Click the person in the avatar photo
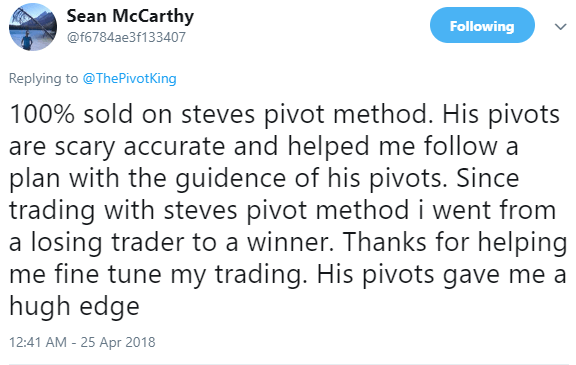Image resolution: width=576 pixels, height=365 pixels. point(26,40)
